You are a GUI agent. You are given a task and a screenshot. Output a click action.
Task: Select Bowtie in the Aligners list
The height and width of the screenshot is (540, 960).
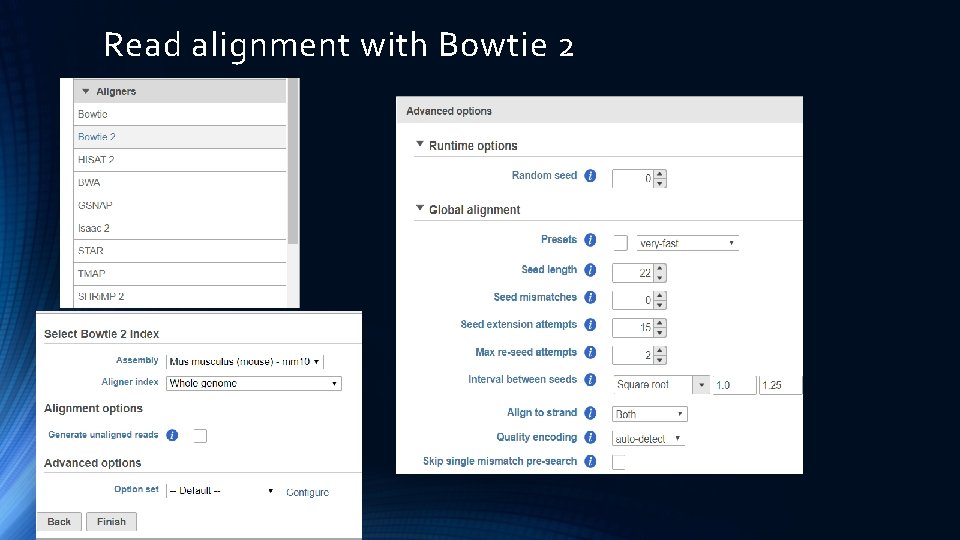pyautogui.click(x=180, y=114)
